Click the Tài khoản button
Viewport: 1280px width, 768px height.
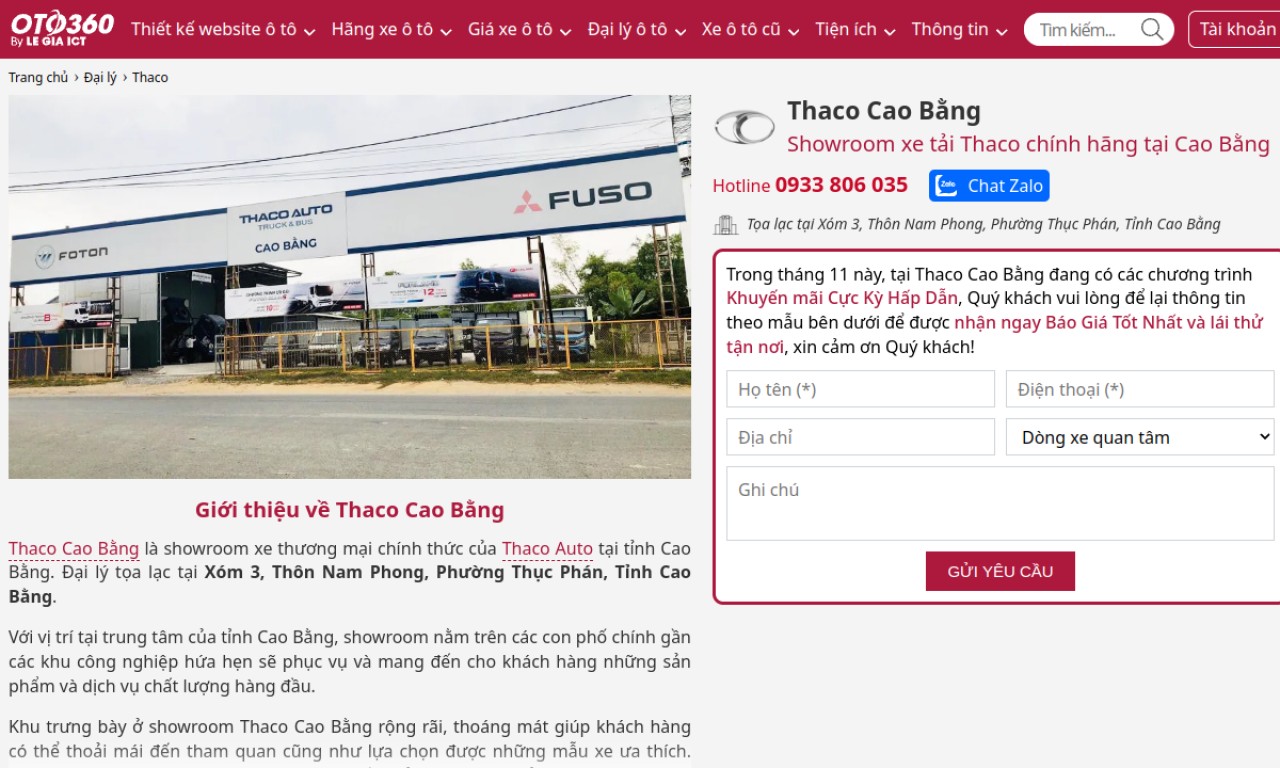[x=1237, y=29]
